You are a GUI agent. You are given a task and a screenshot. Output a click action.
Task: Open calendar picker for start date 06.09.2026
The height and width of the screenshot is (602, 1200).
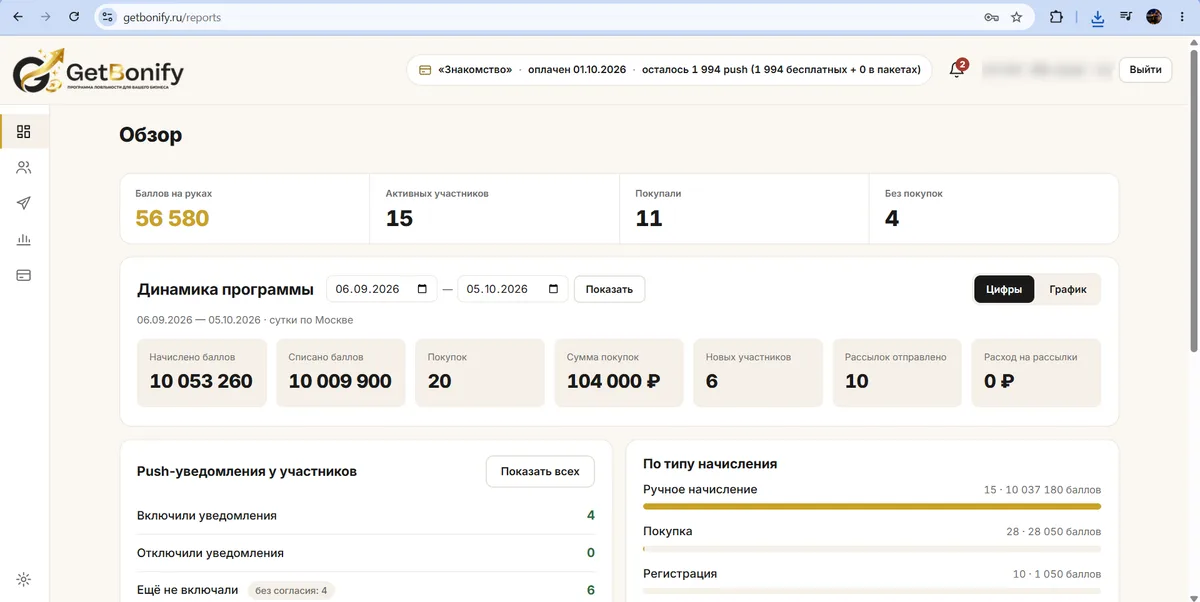[422, 289]
